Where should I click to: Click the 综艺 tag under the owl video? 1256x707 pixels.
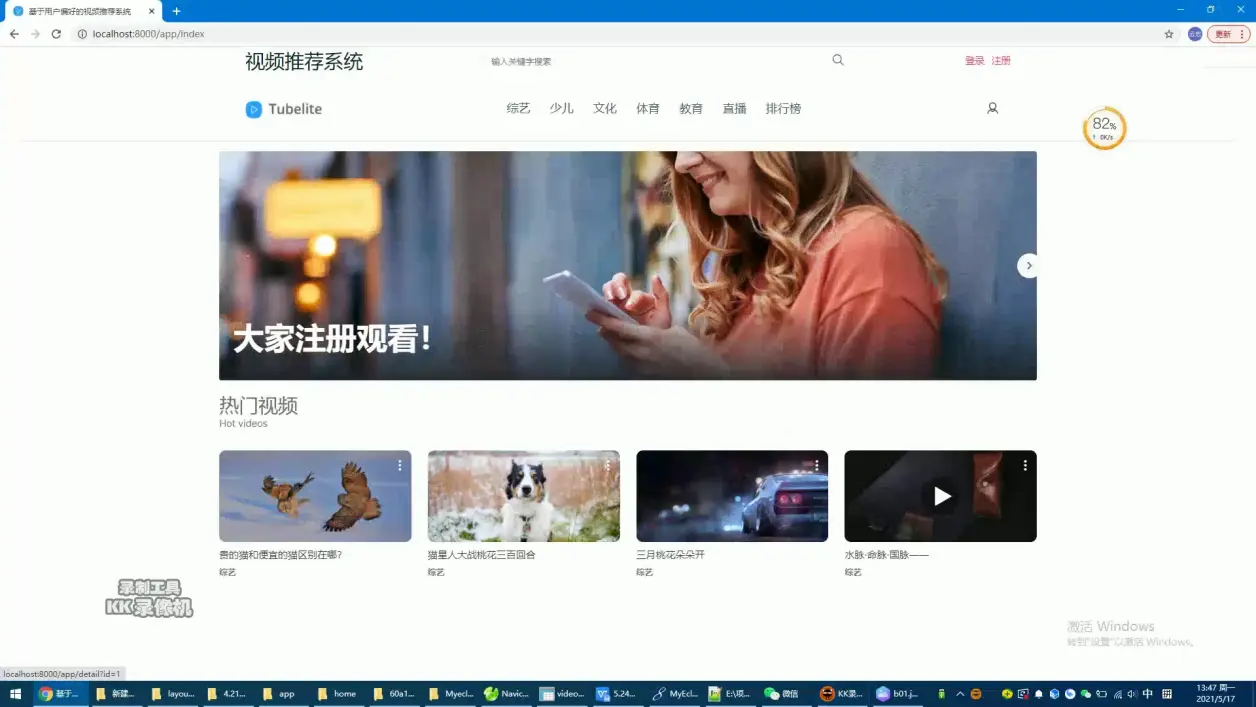[228, 572]
